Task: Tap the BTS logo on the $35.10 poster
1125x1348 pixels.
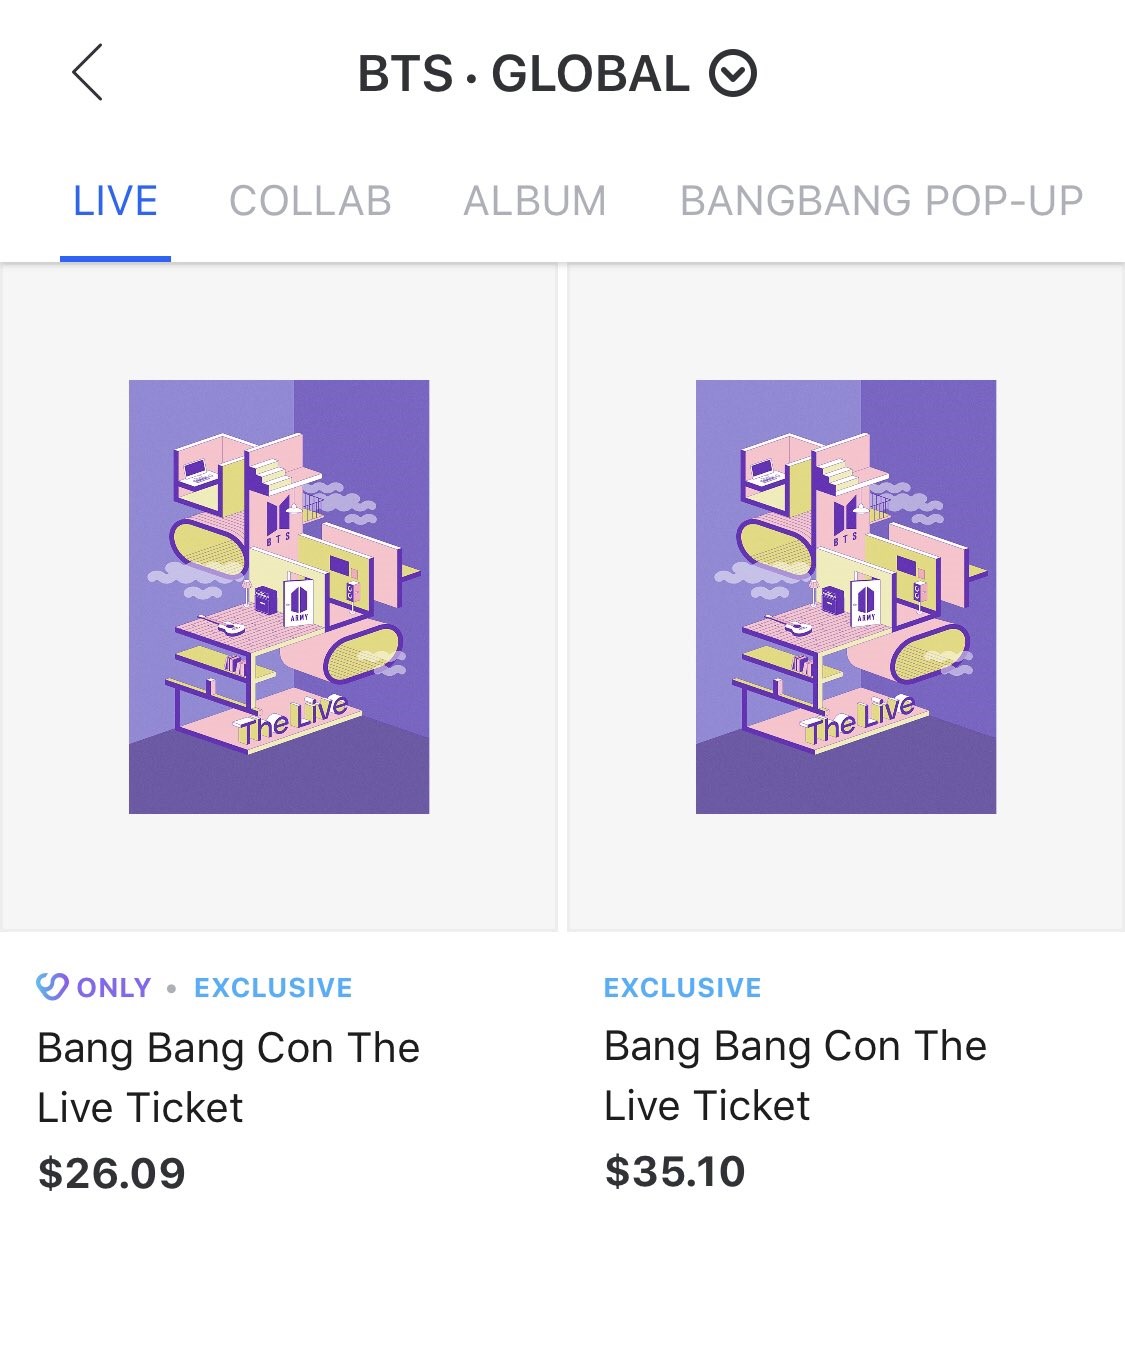Action: [x=845, y=519]
